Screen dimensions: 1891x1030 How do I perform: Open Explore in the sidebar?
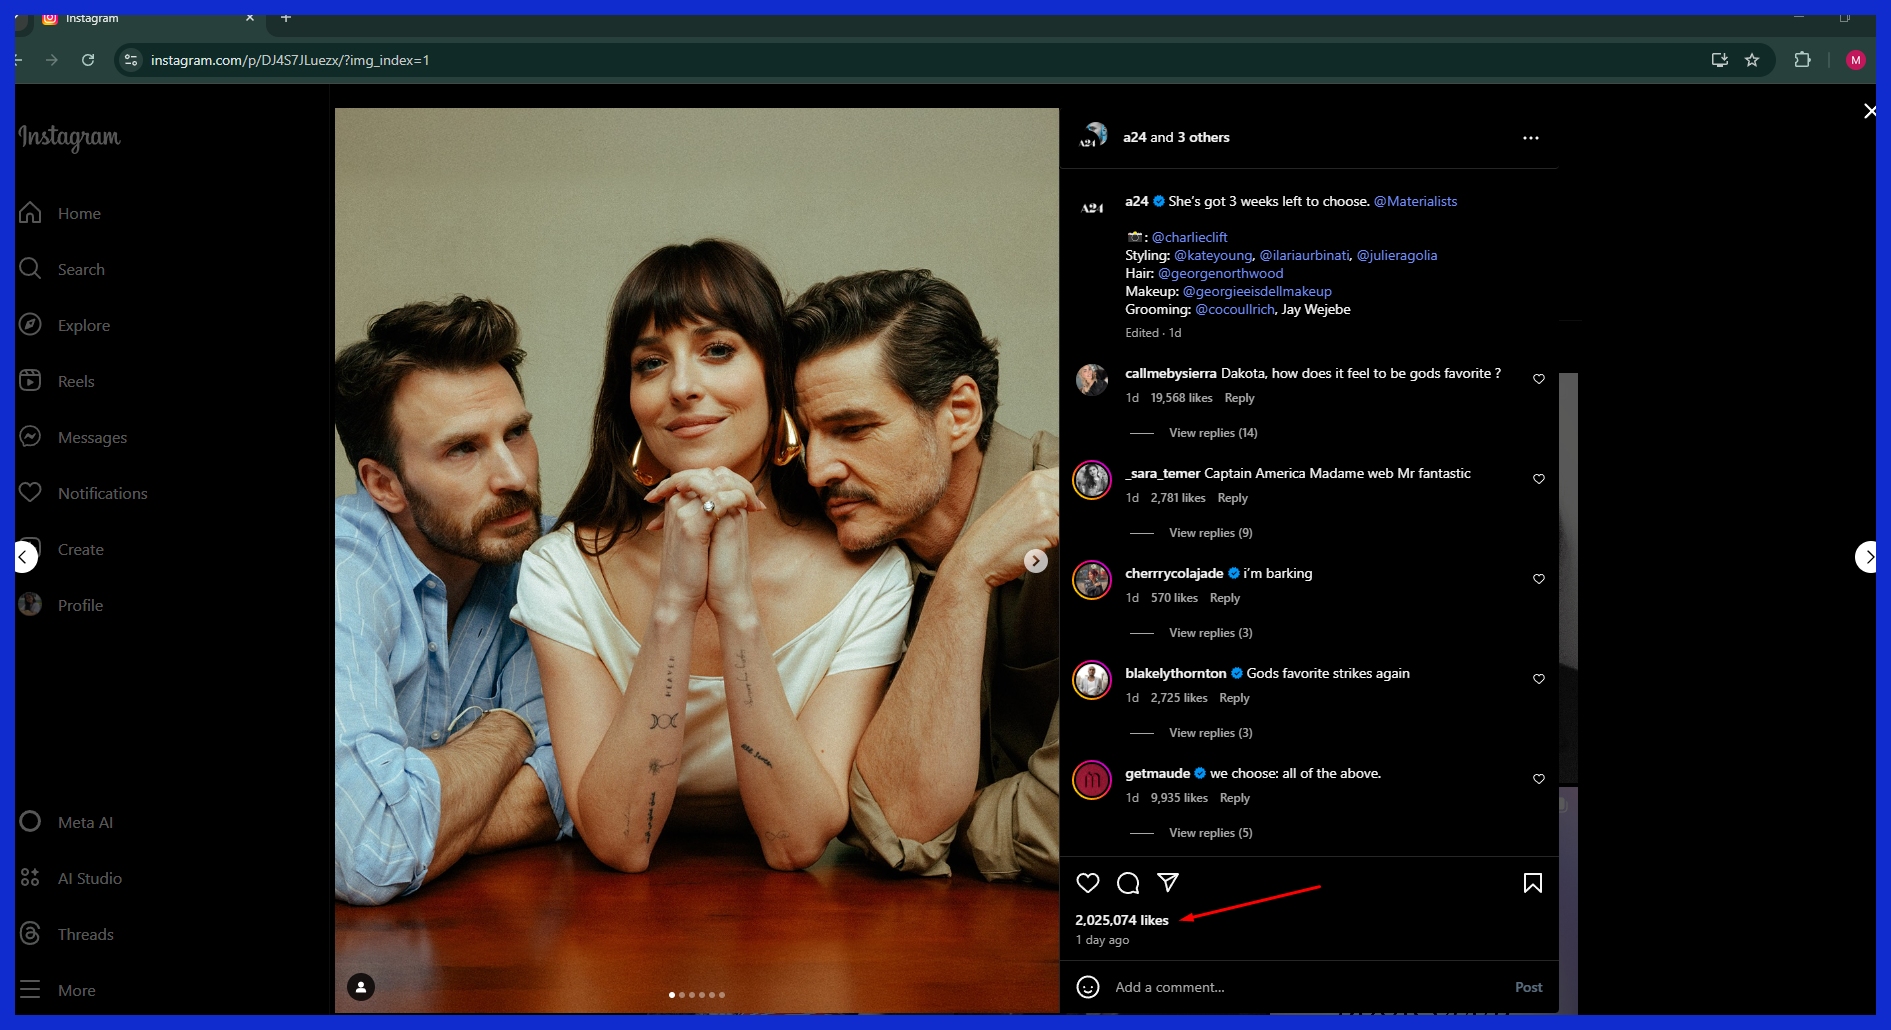(x=65, y=325)
